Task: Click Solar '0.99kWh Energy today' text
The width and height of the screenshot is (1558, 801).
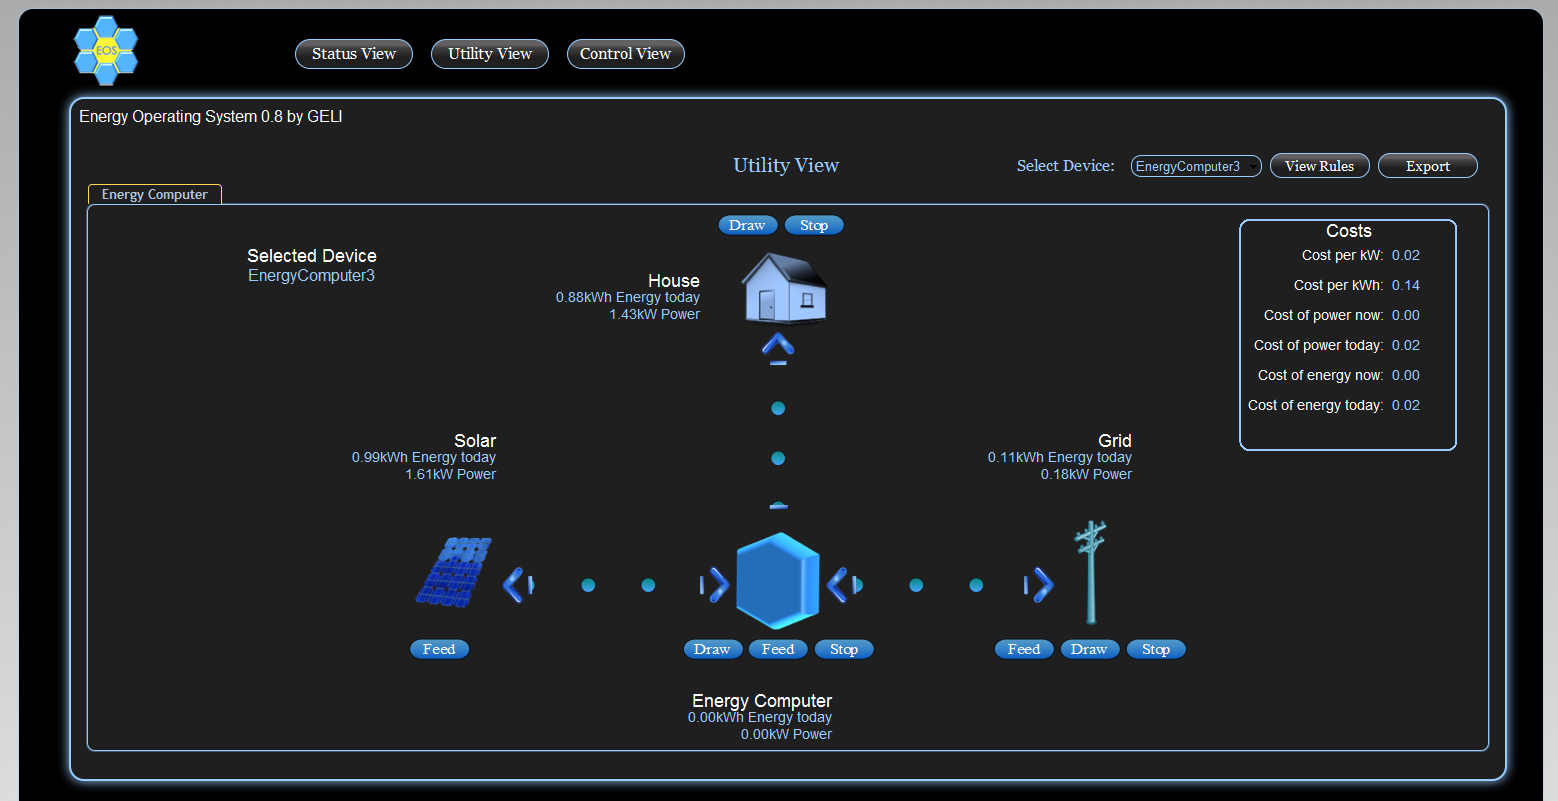Action: coord(424,457)
